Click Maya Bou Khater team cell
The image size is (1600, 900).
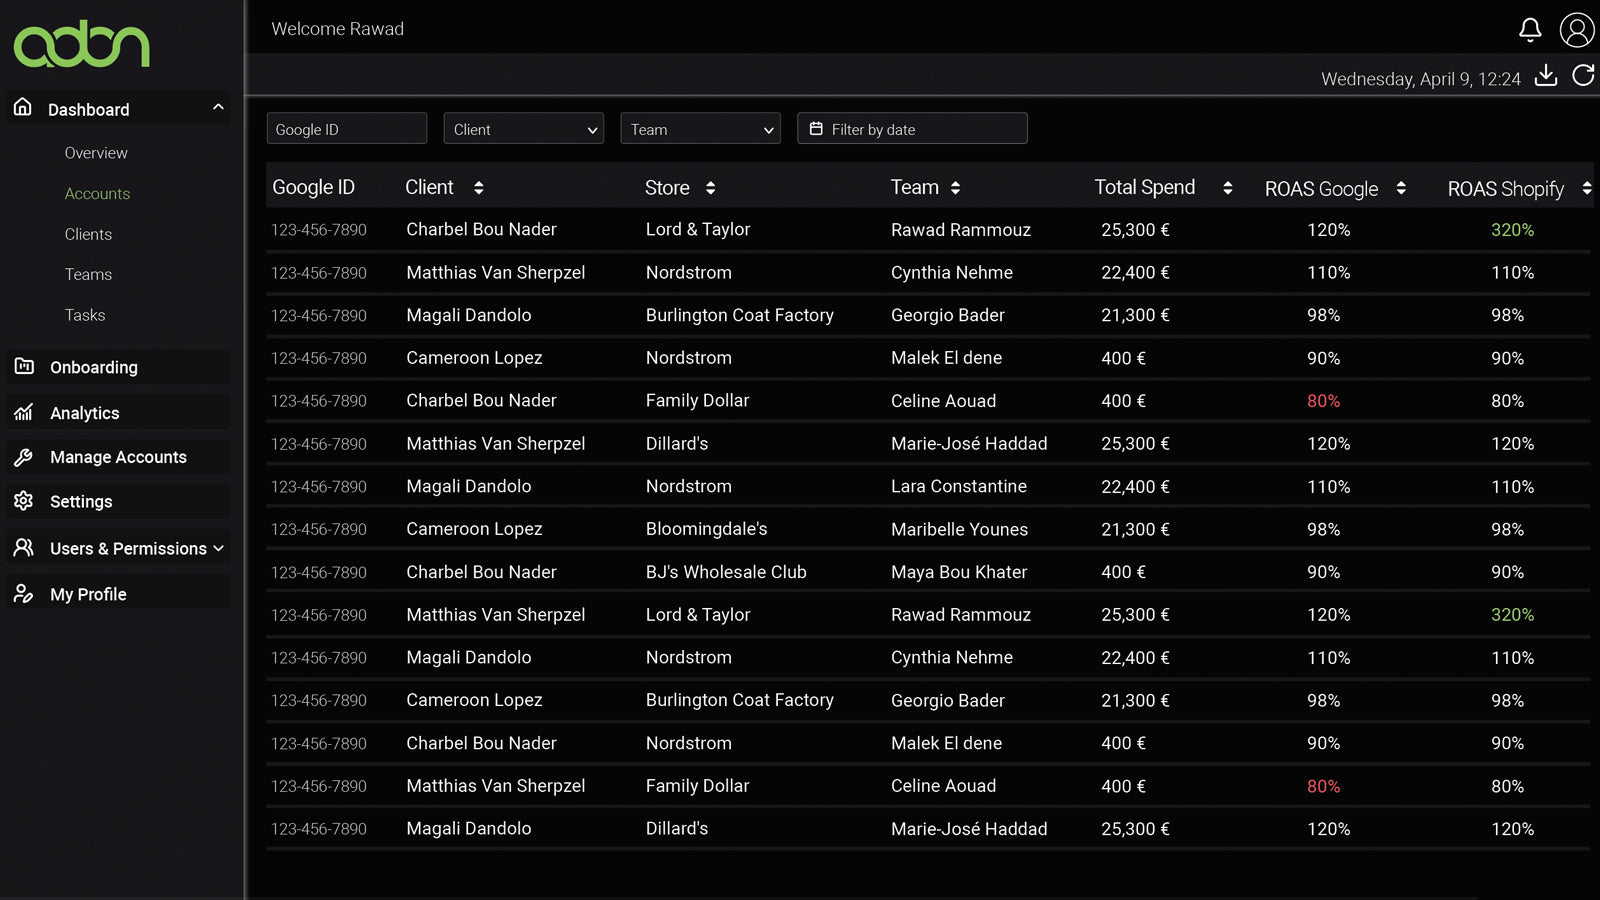coord(959,572)
